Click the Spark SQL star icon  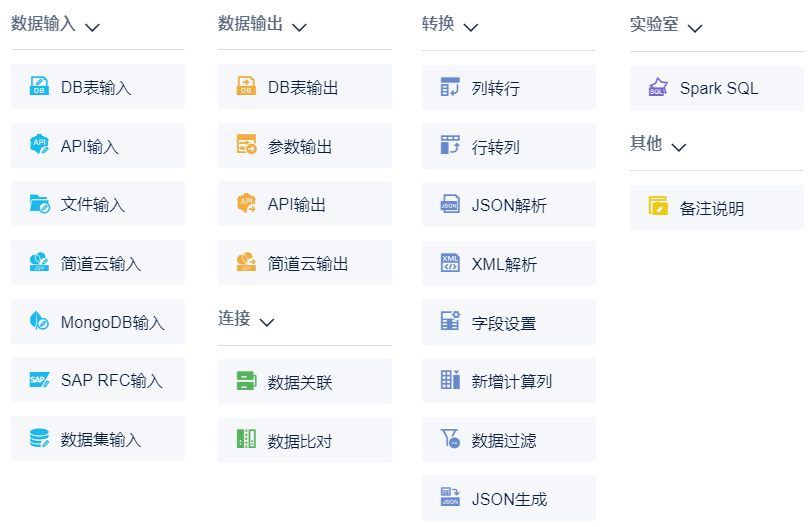(x=658, y=88)
